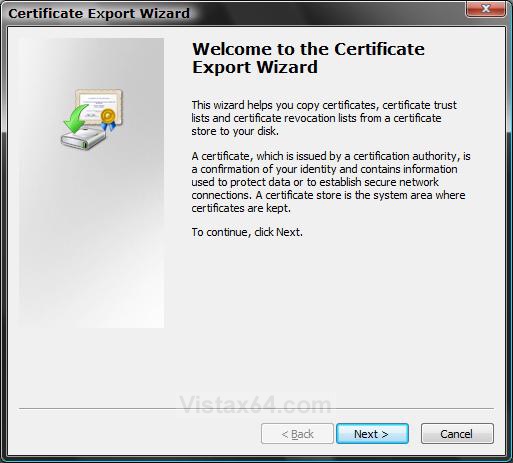The height and width of the screenshot is (463, 513).
Task: Click the hard disk drive in the icon
Action: [83, 139]
